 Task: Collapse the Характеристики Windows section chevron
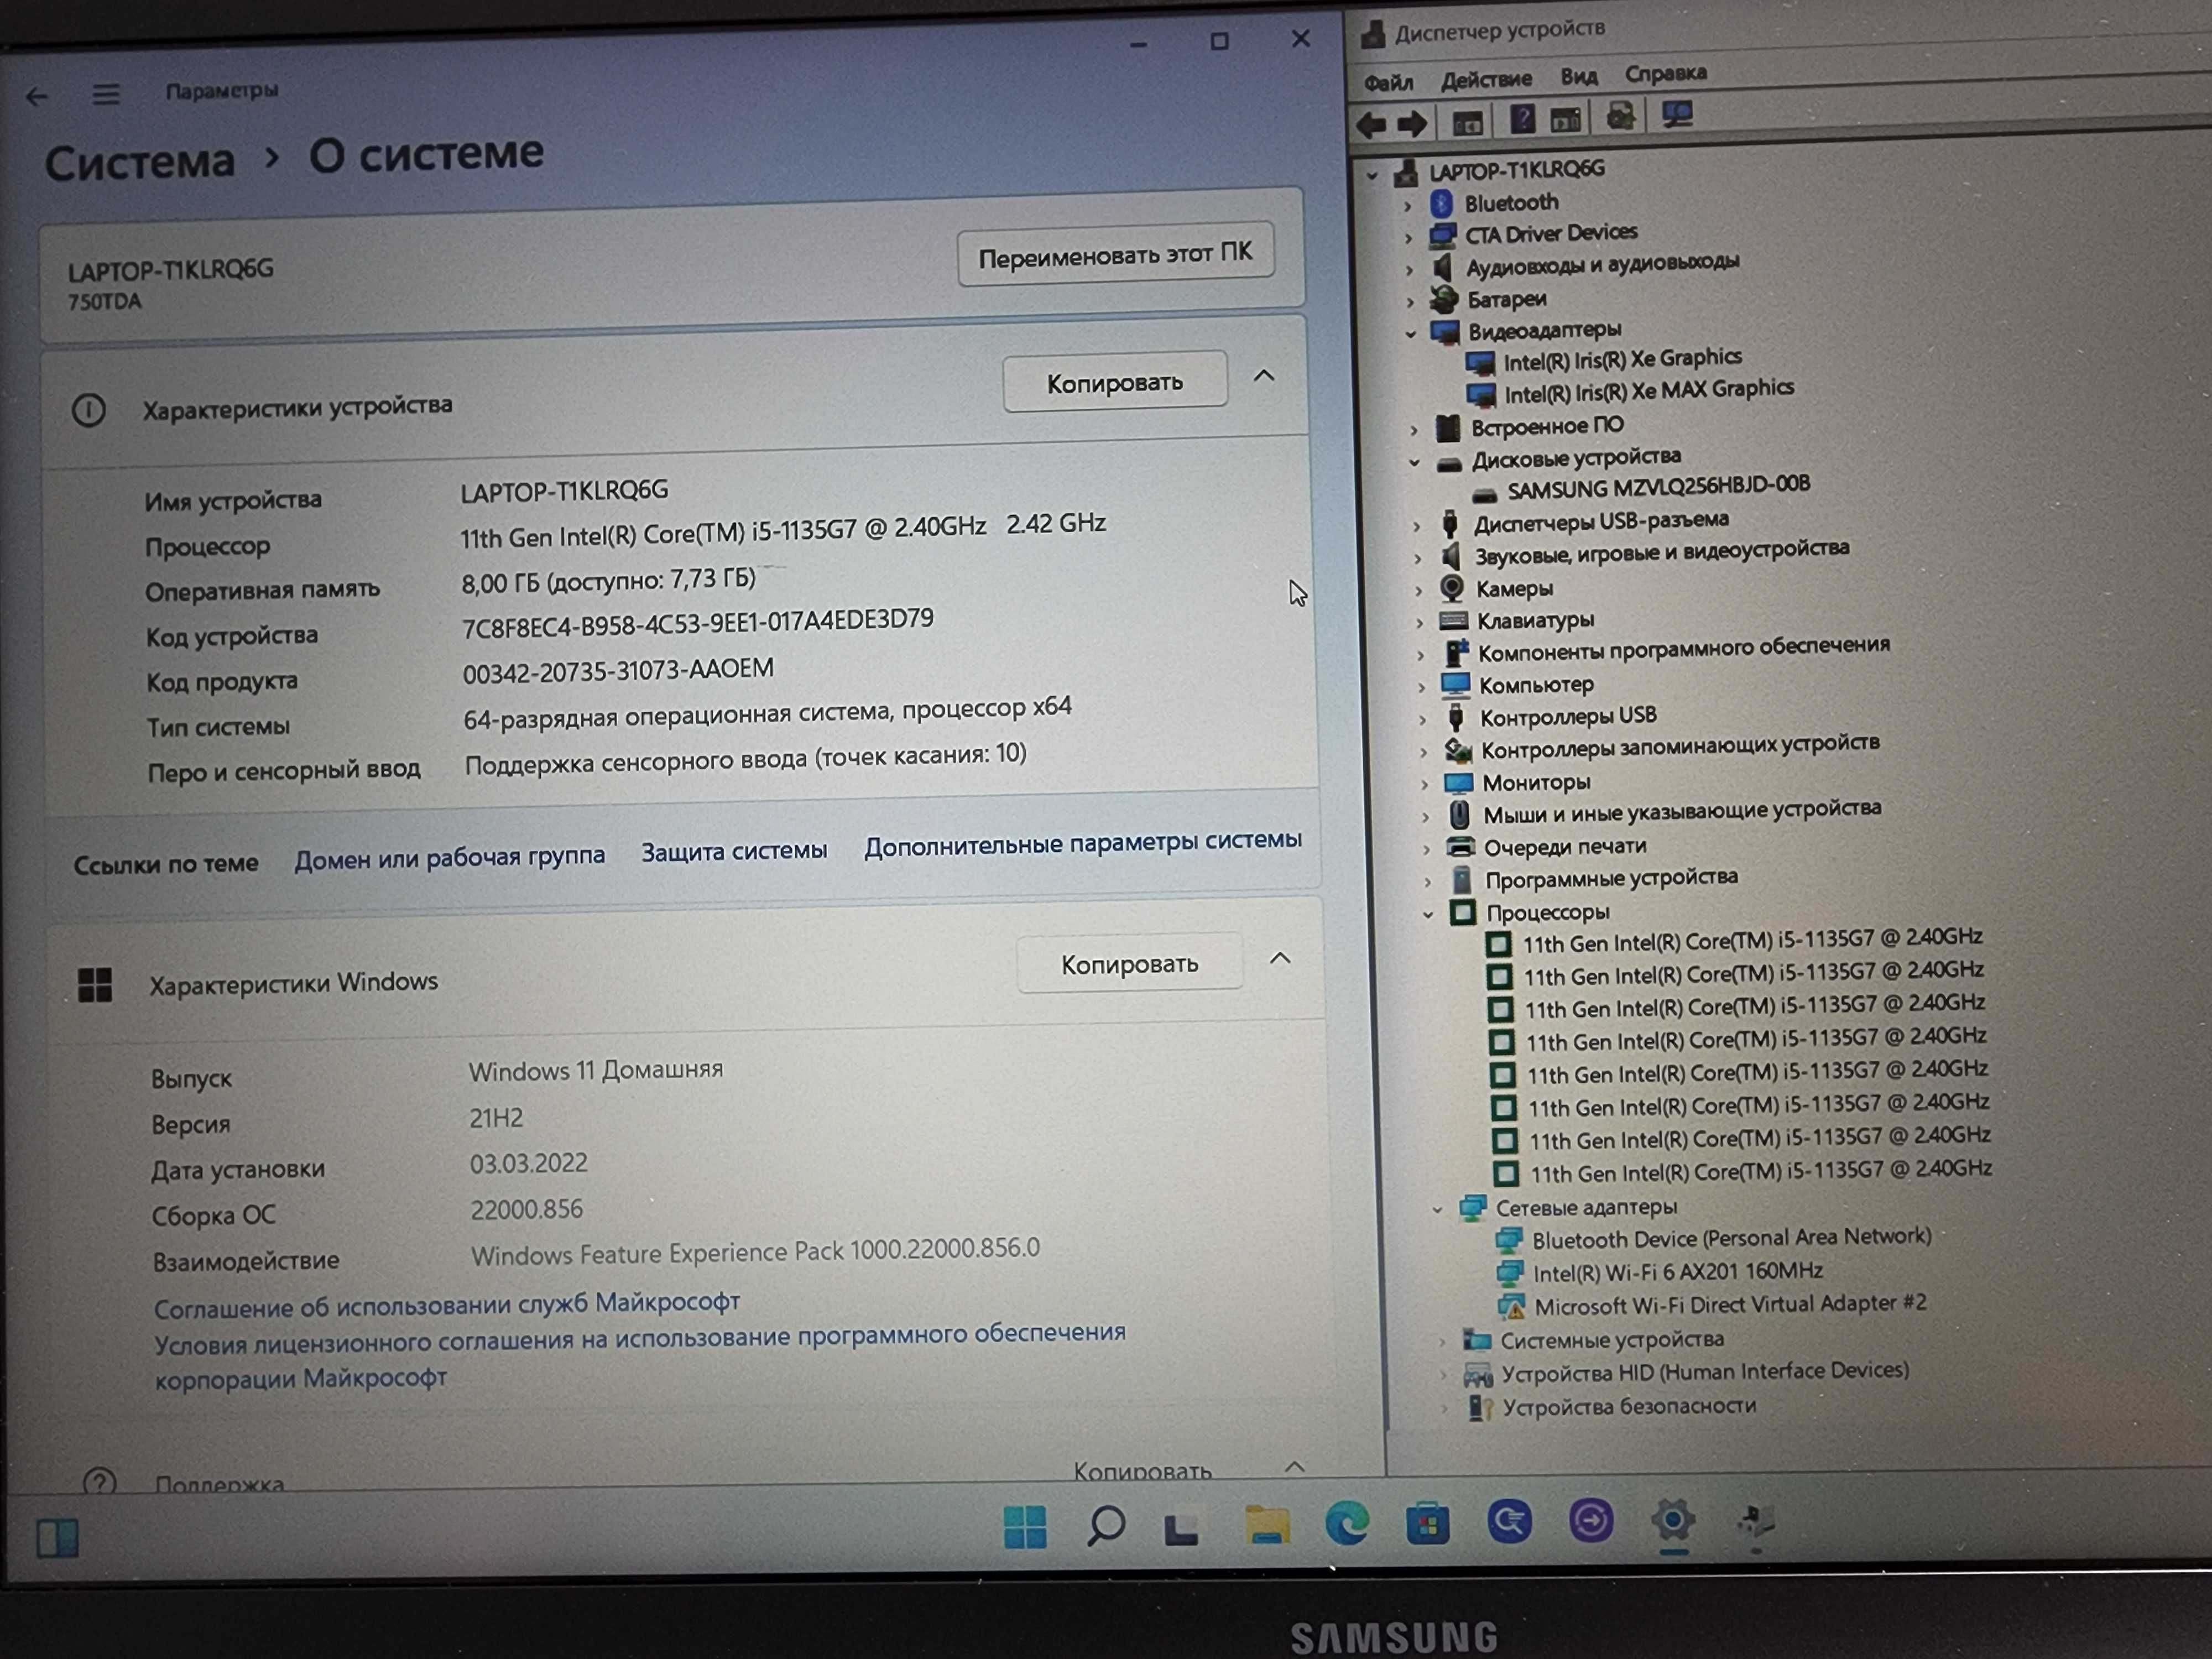click(1280, 959)
